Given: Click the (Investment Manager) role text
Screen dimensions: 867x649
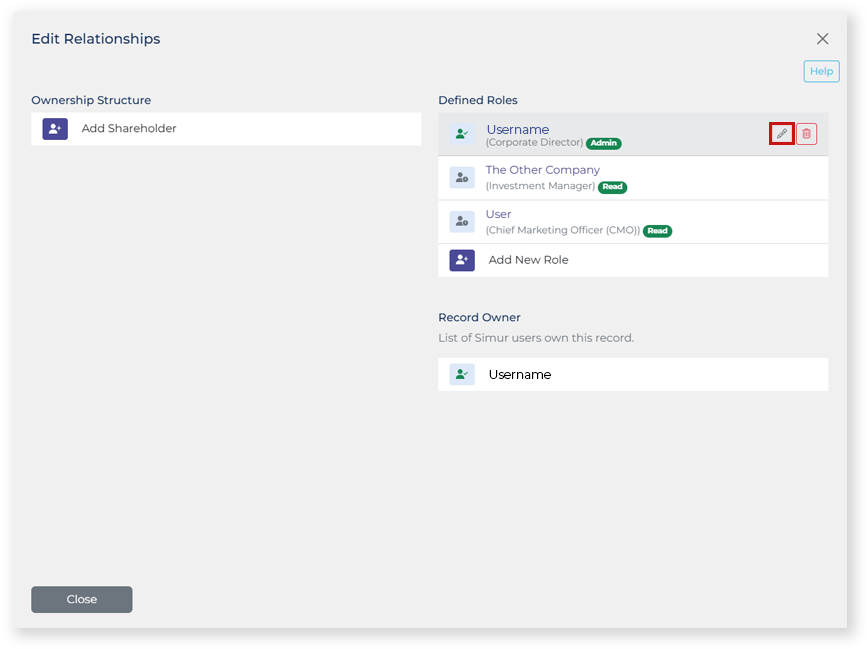Looking at the screenshot, I should click(540, 186).
